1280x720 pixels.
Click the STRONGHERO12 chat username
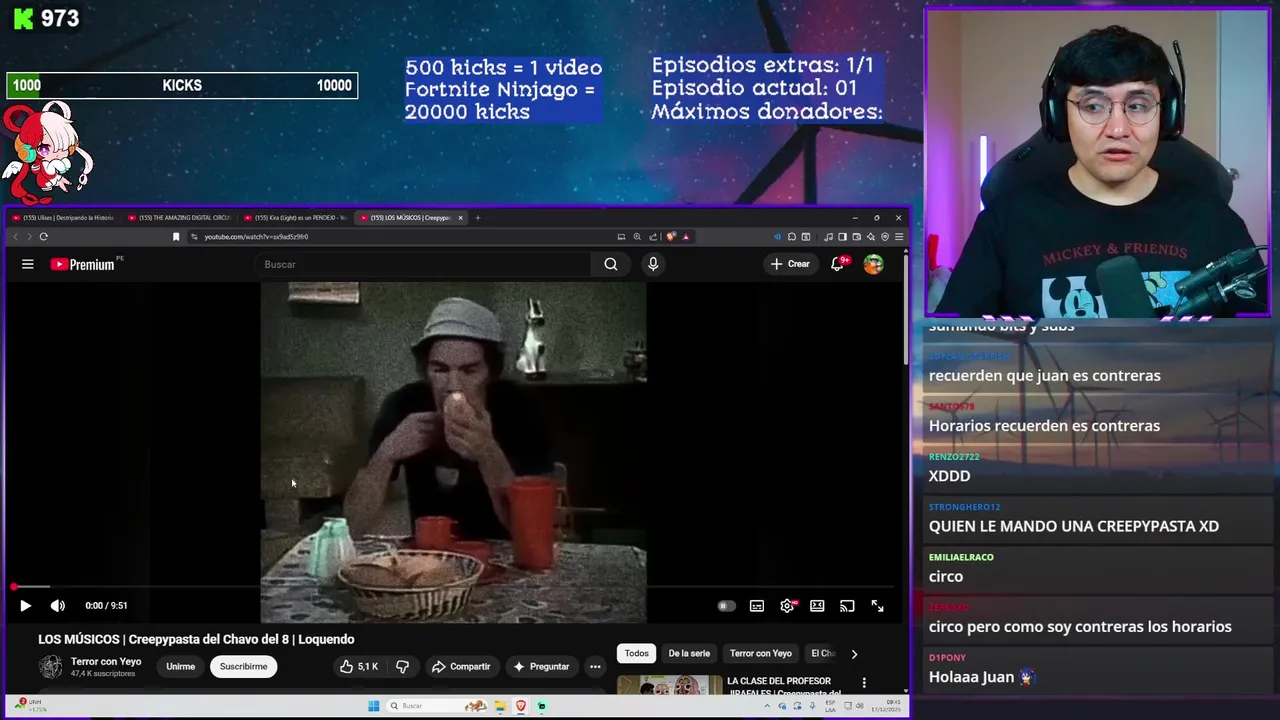point(964,507)
